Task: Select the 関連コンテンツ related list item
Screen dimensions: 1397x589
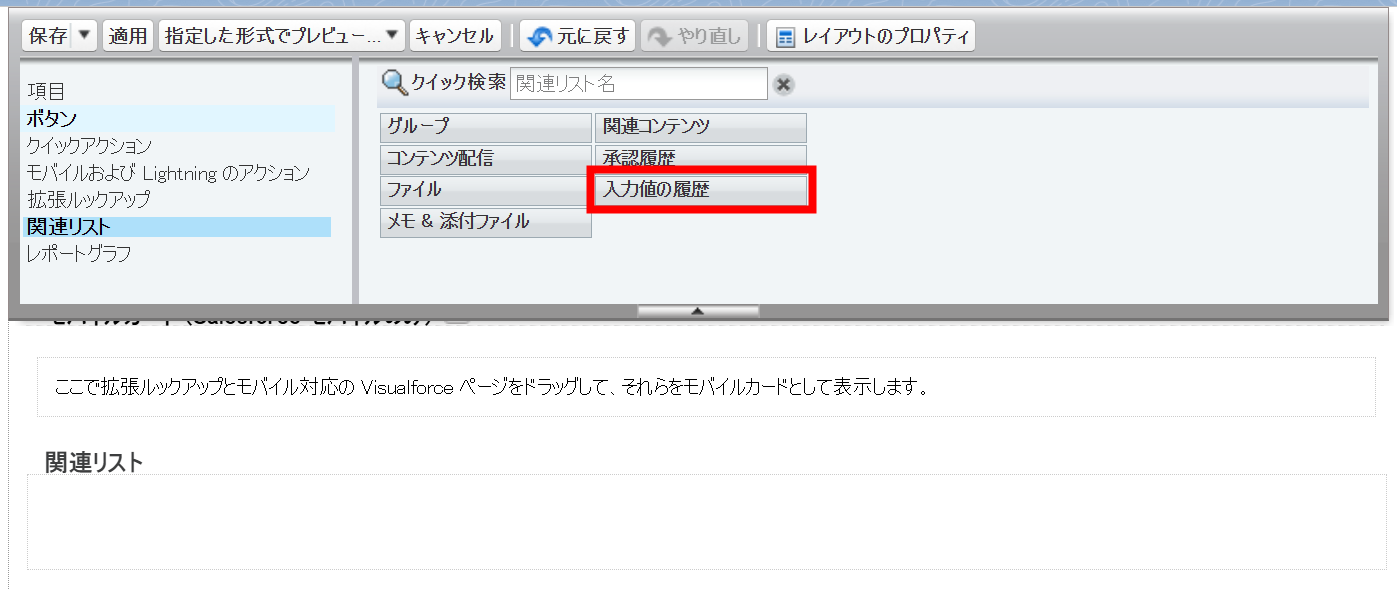Action: [701, 127]
